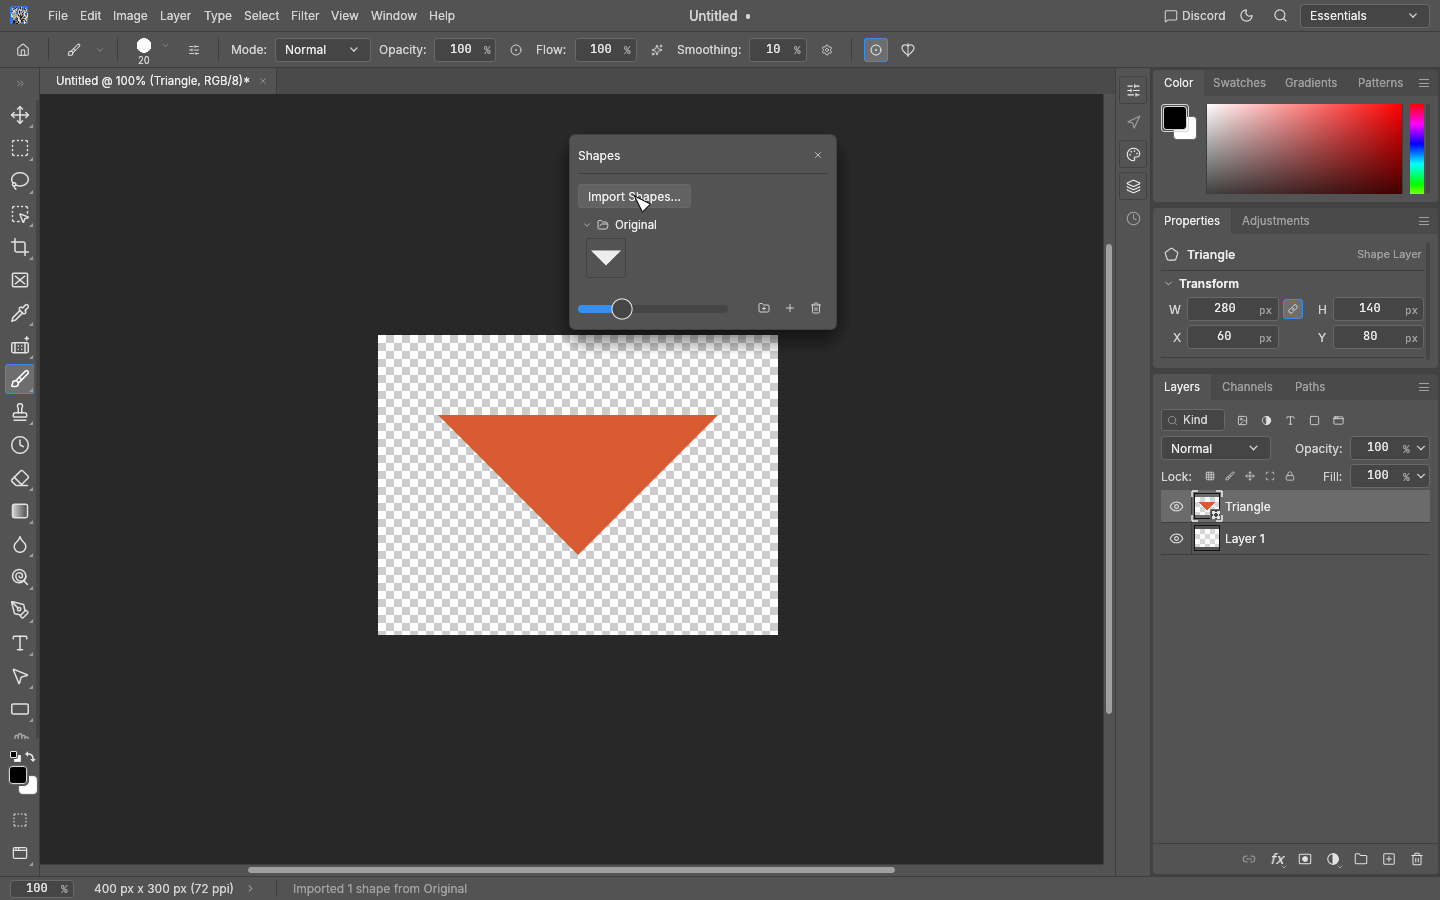The width and height of the screenshot is (1440, 900).
Task: Select the Clone Stamp tool
Action: click(x=20, y=413)
